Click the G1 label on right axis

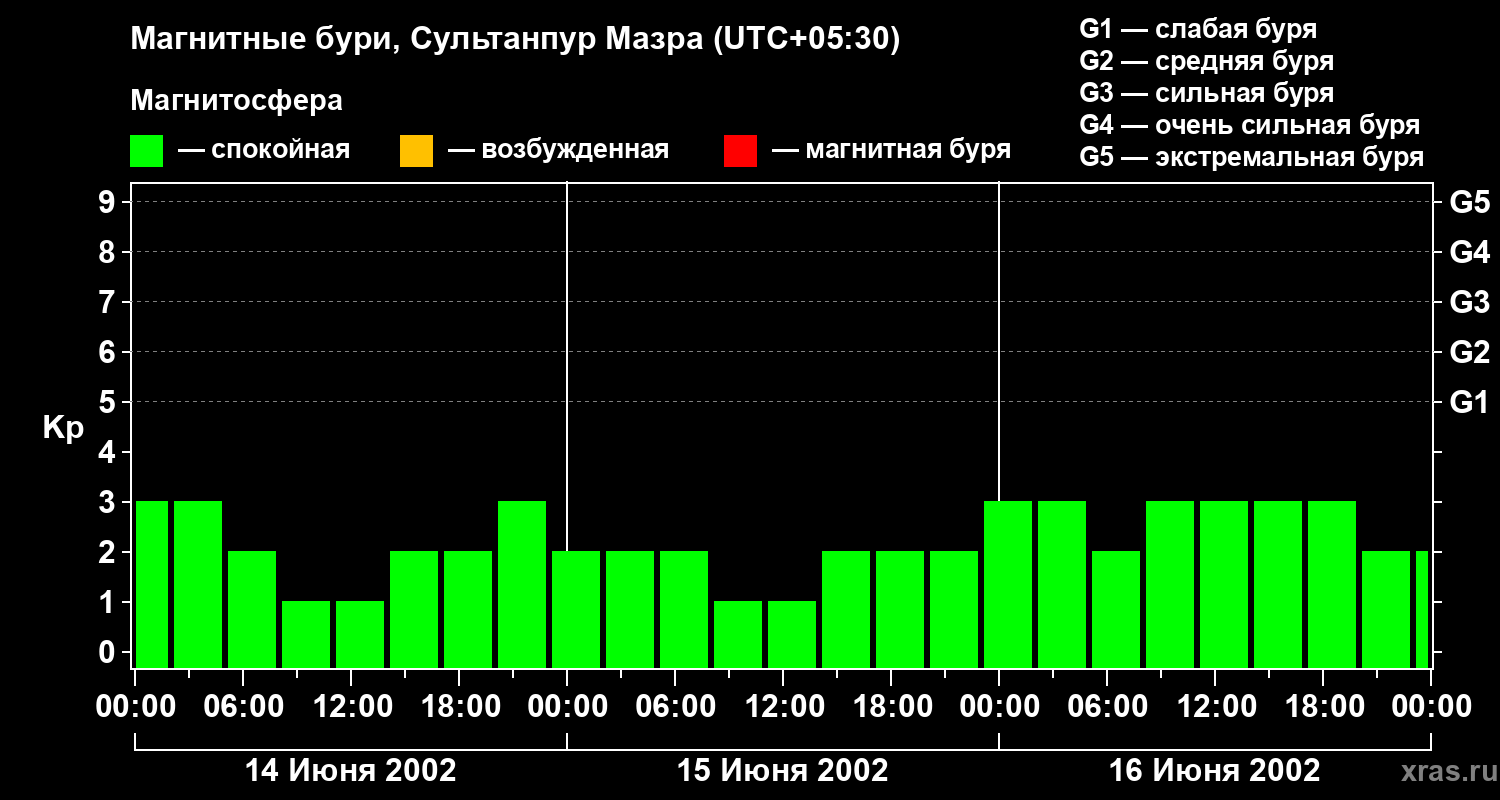pos(1469,402)
